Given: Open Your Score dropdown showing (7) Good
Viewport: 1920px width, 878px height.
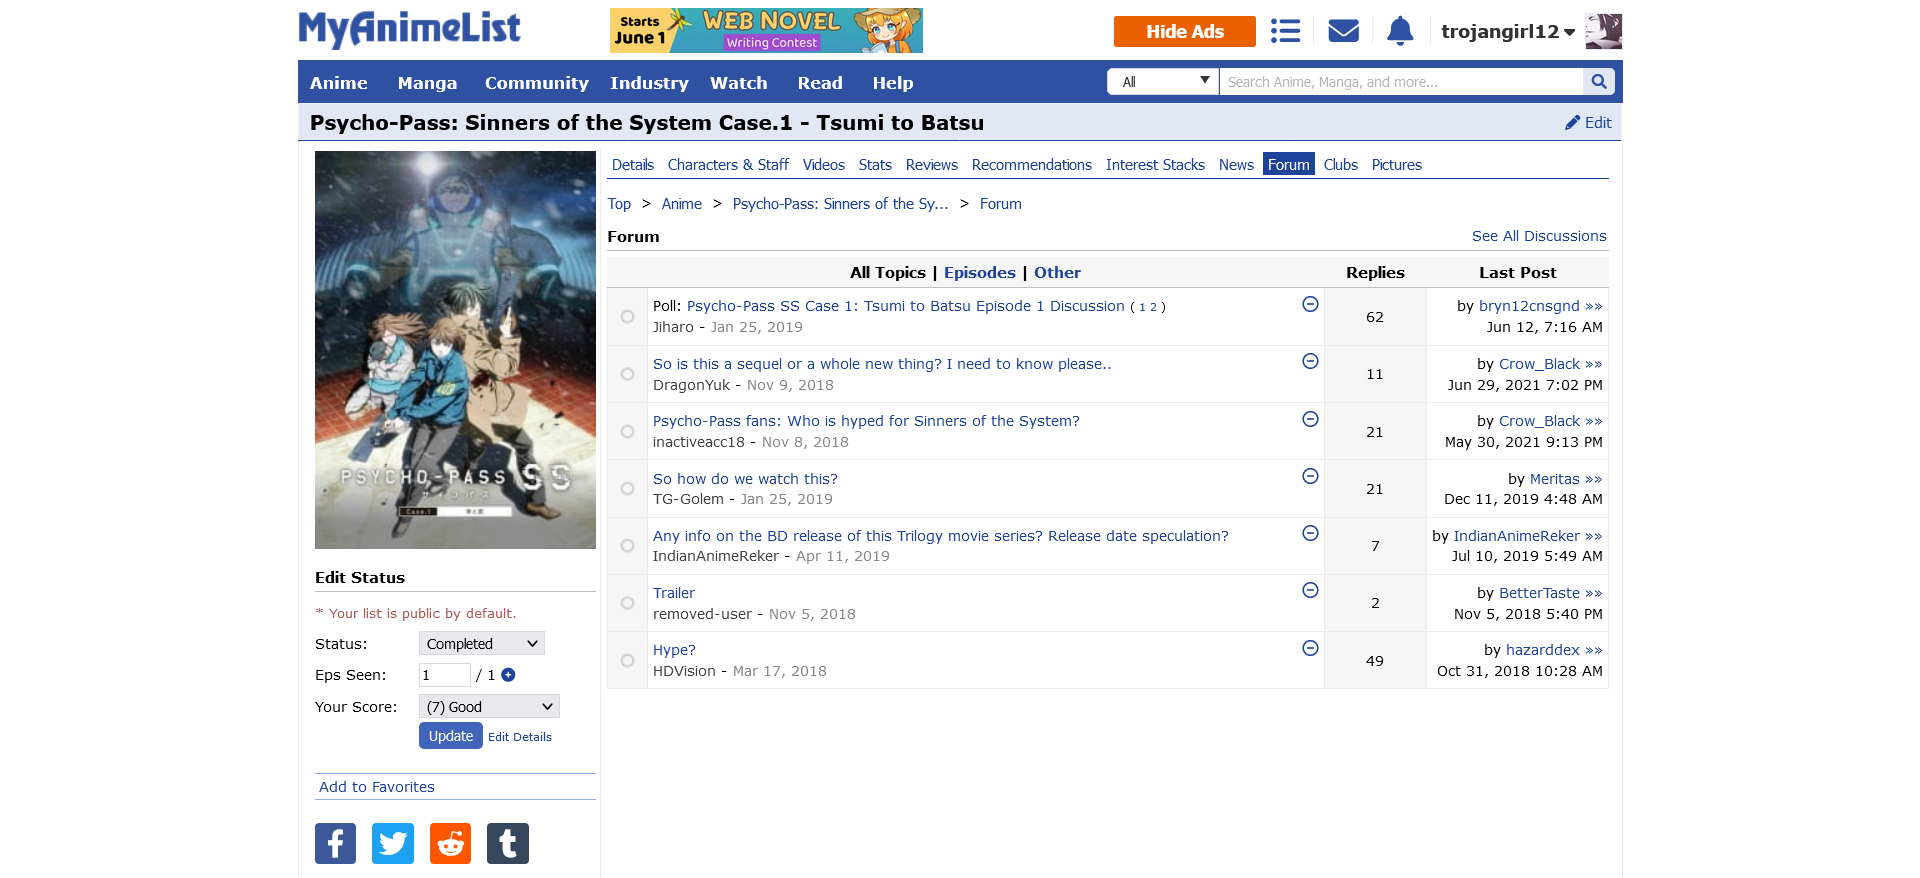Looking at the screenshot, I should 489,706.
